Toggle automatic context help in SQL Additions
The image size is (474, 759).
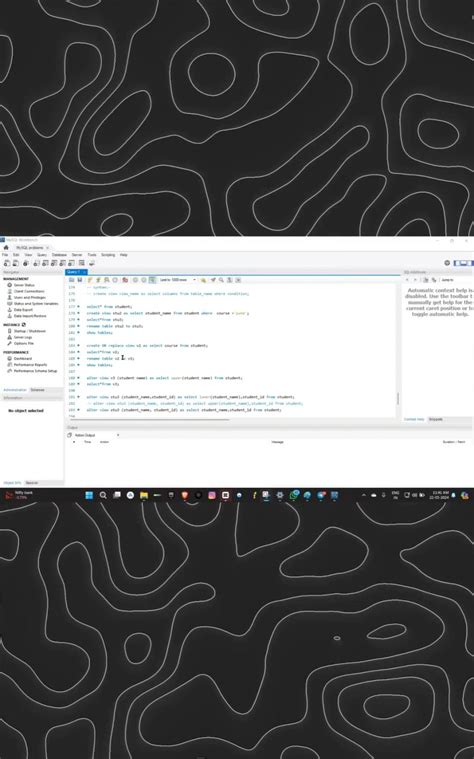coord(434,280)
